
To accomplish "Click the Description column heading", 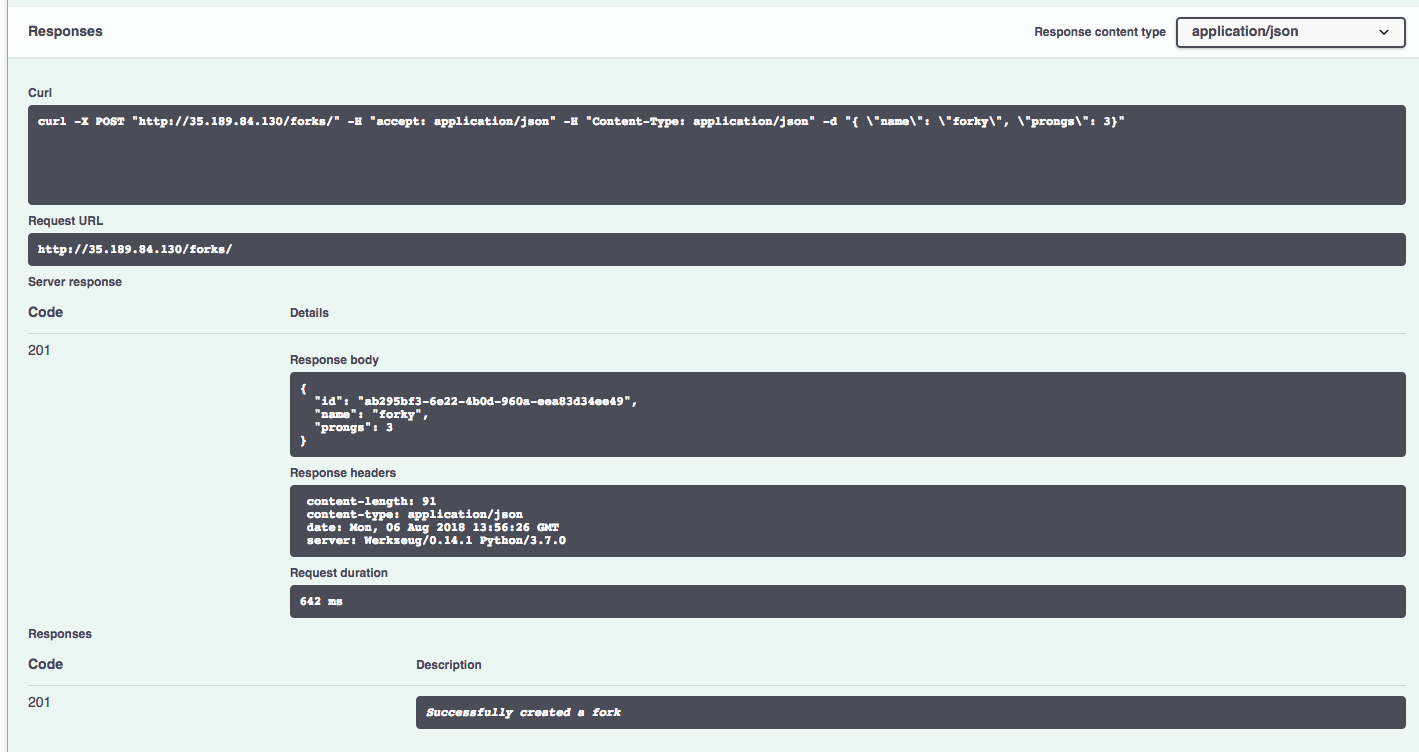I will click(x=448, y=664).
